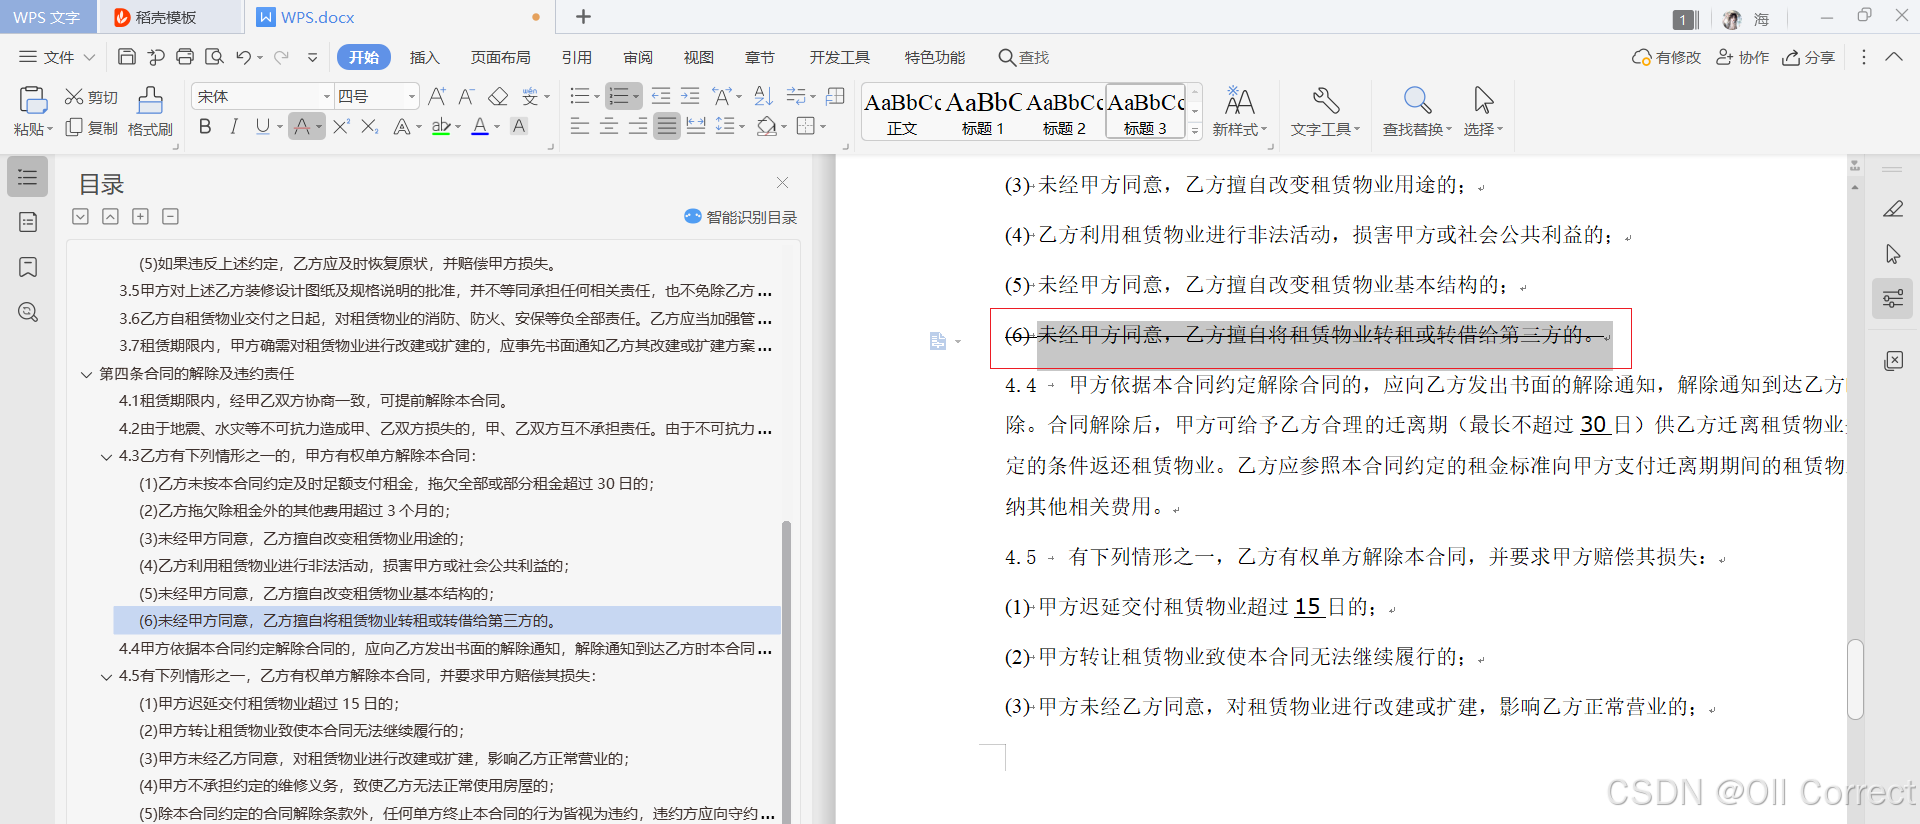Toggle Italic formatting

tap(234, 126)
